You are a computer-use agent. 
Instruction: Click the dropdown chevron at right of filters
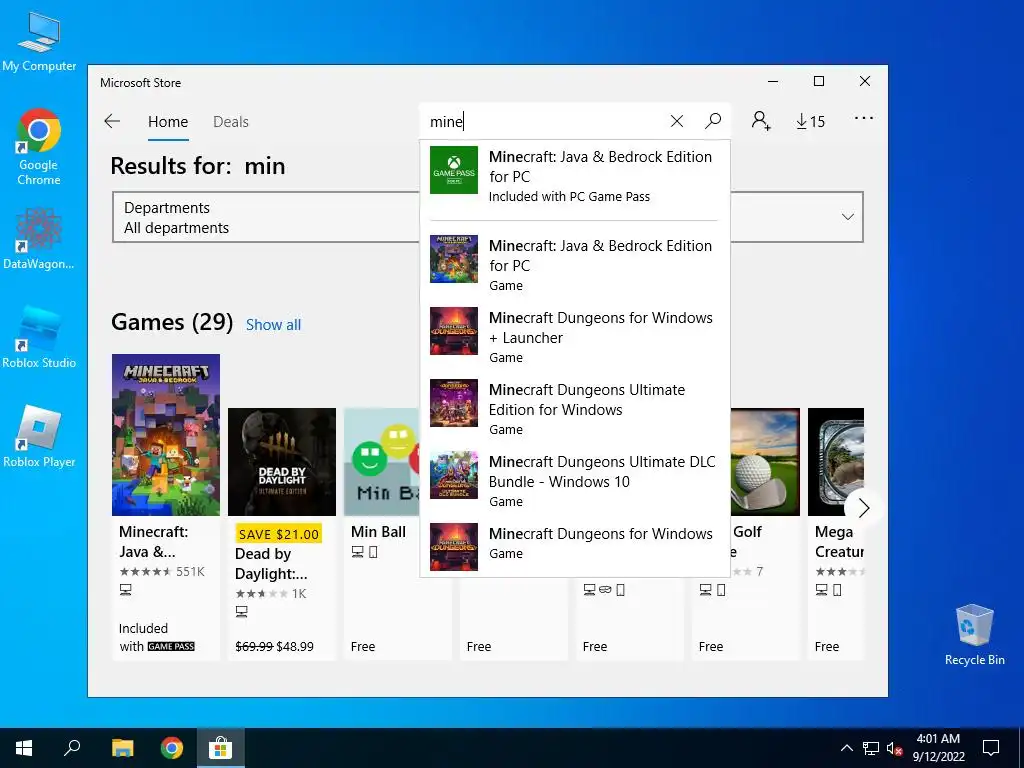848,217
